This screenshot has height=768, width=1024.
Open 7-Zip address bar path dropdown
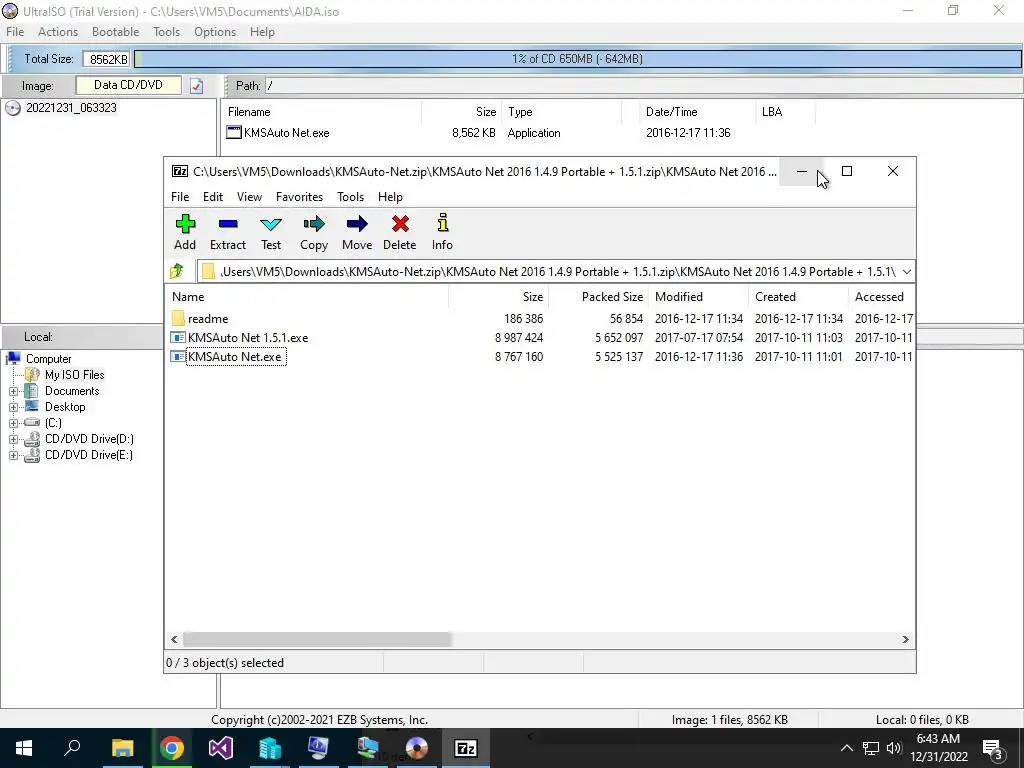[906, 272]
